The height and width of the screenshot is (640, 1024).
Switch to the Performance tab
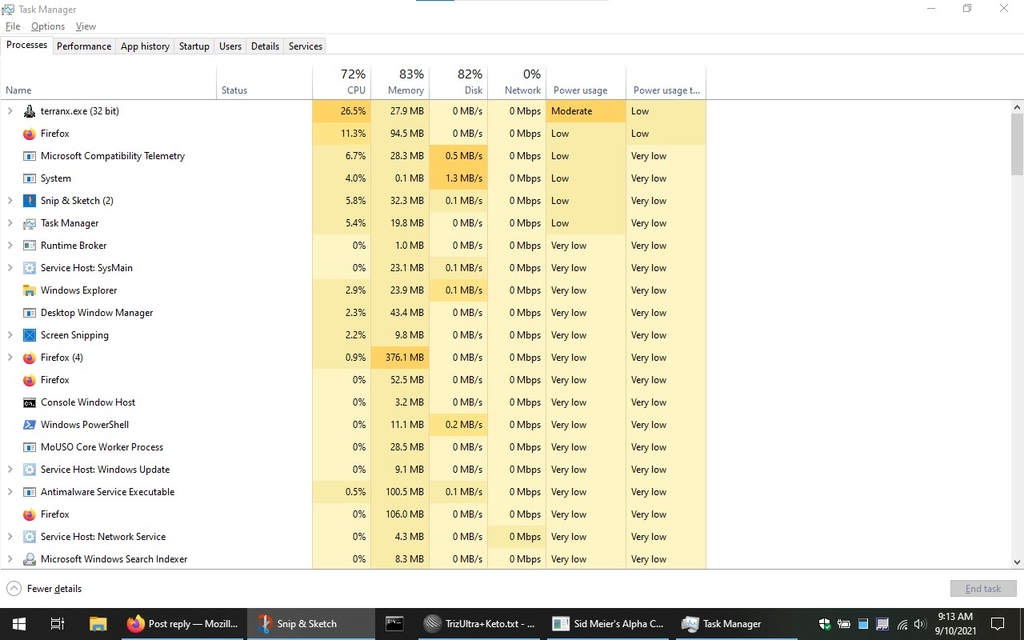84,46
